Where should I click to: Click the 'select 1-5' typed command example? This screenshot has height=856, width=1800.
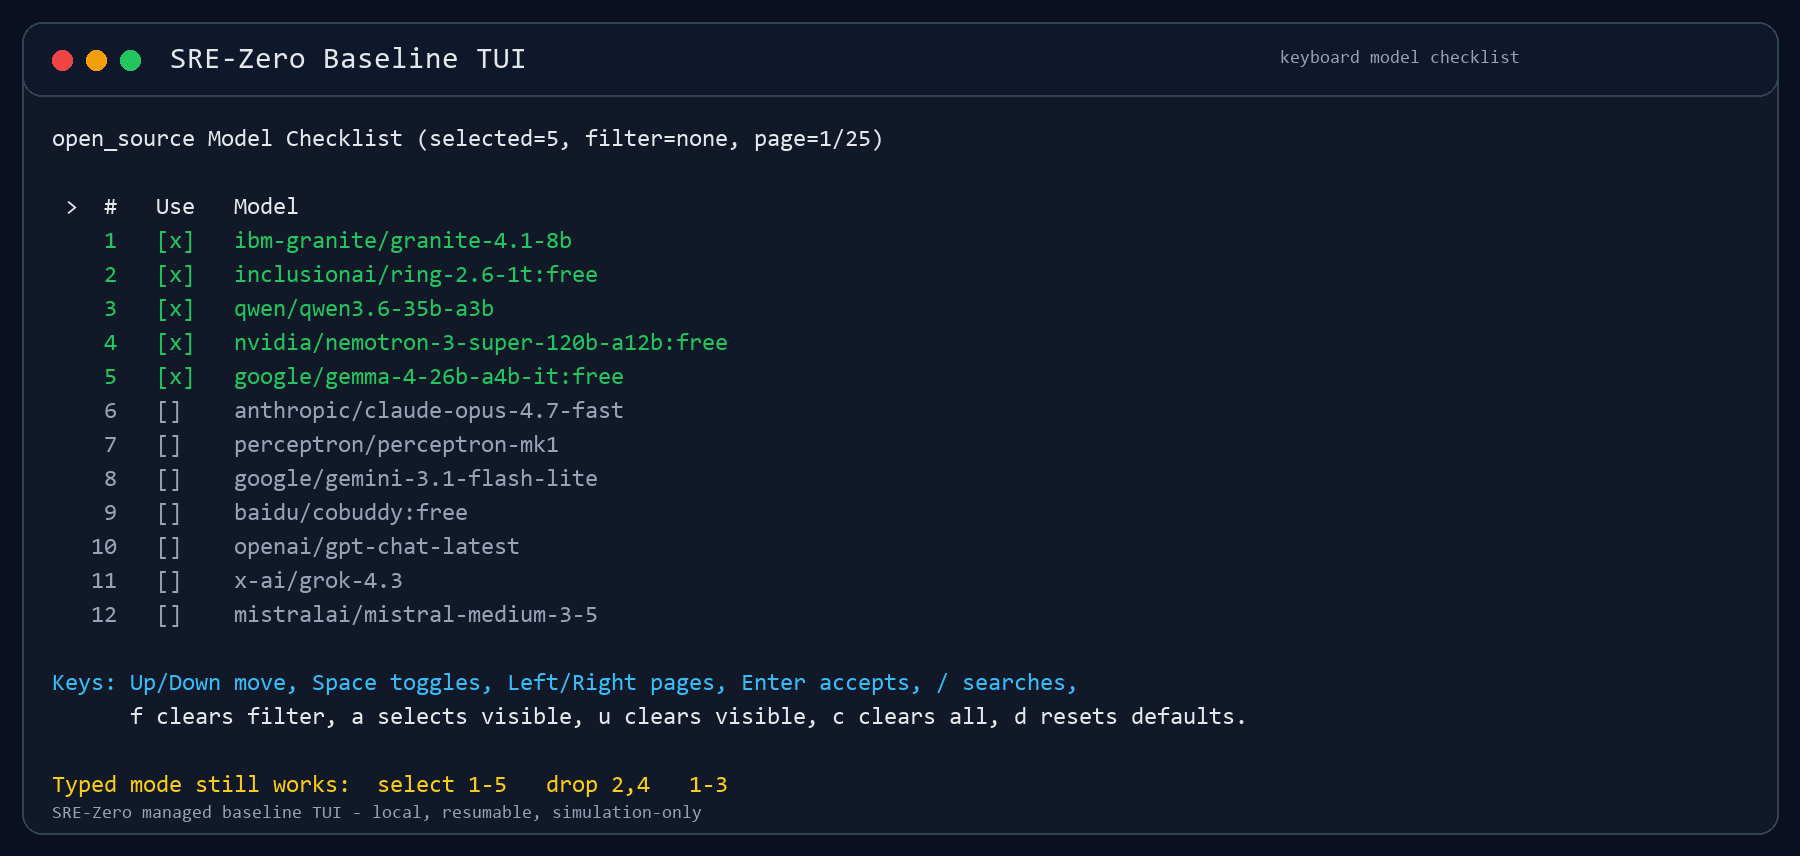coord(442,785)
